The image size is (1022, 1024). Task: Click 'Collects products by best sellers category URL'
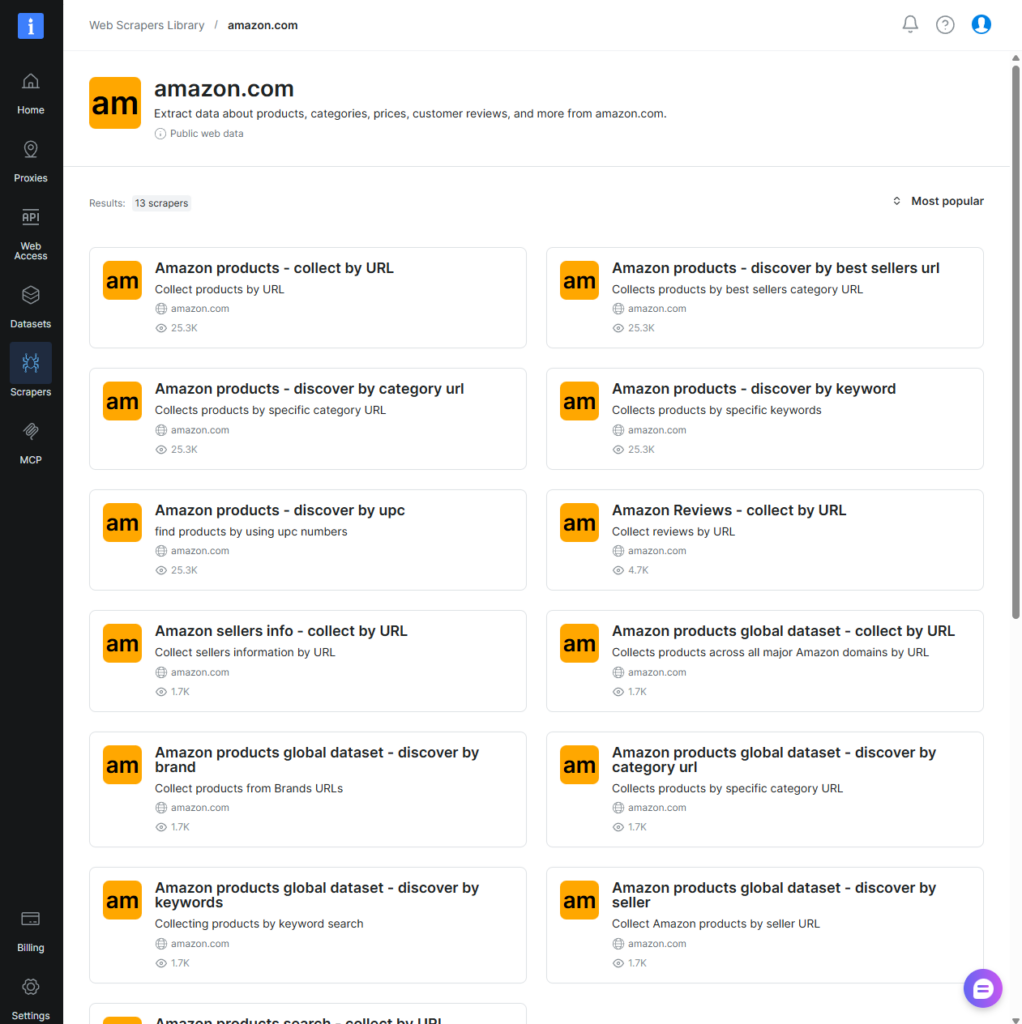click(x=737, y=289)
